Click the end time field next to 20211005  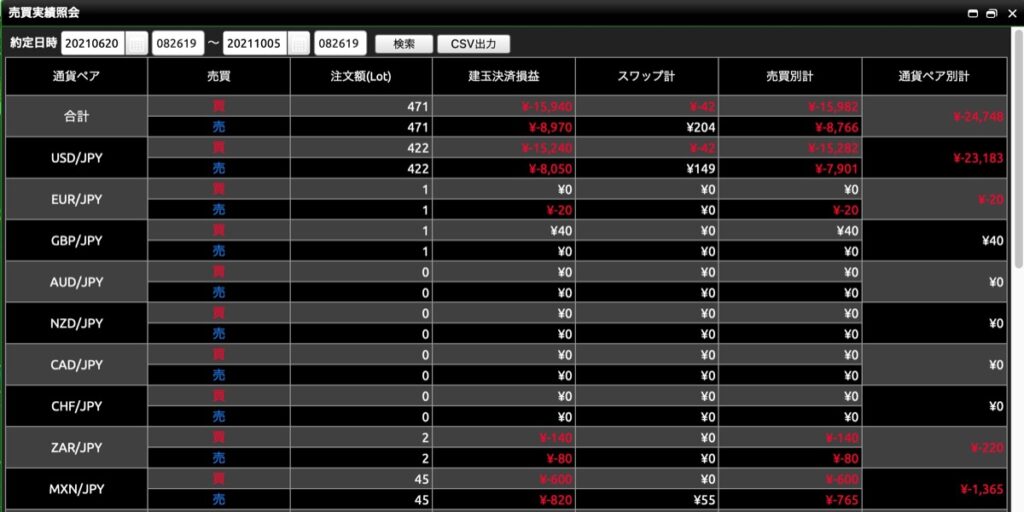(x=340, y=44)
